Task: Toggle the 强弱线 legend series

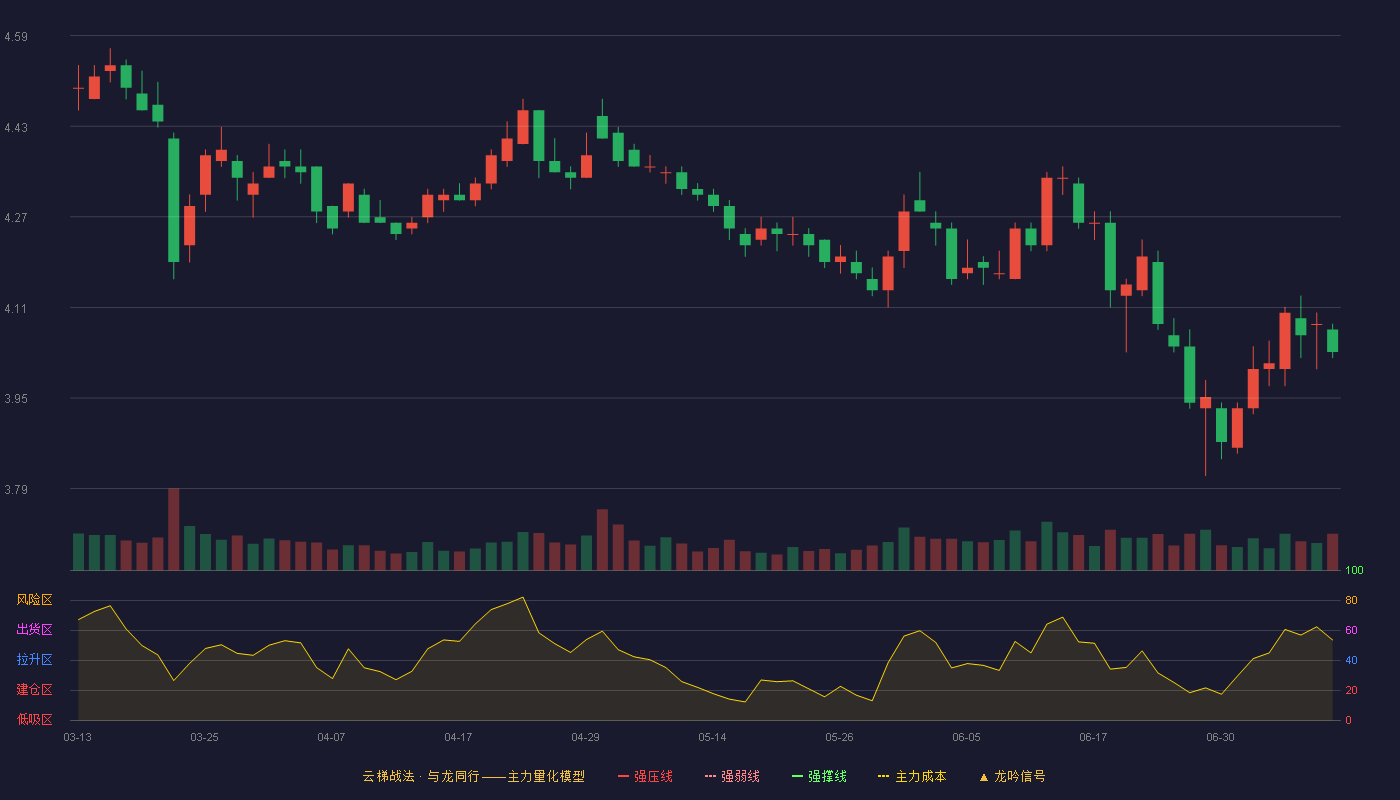Action: coord(732,776)
